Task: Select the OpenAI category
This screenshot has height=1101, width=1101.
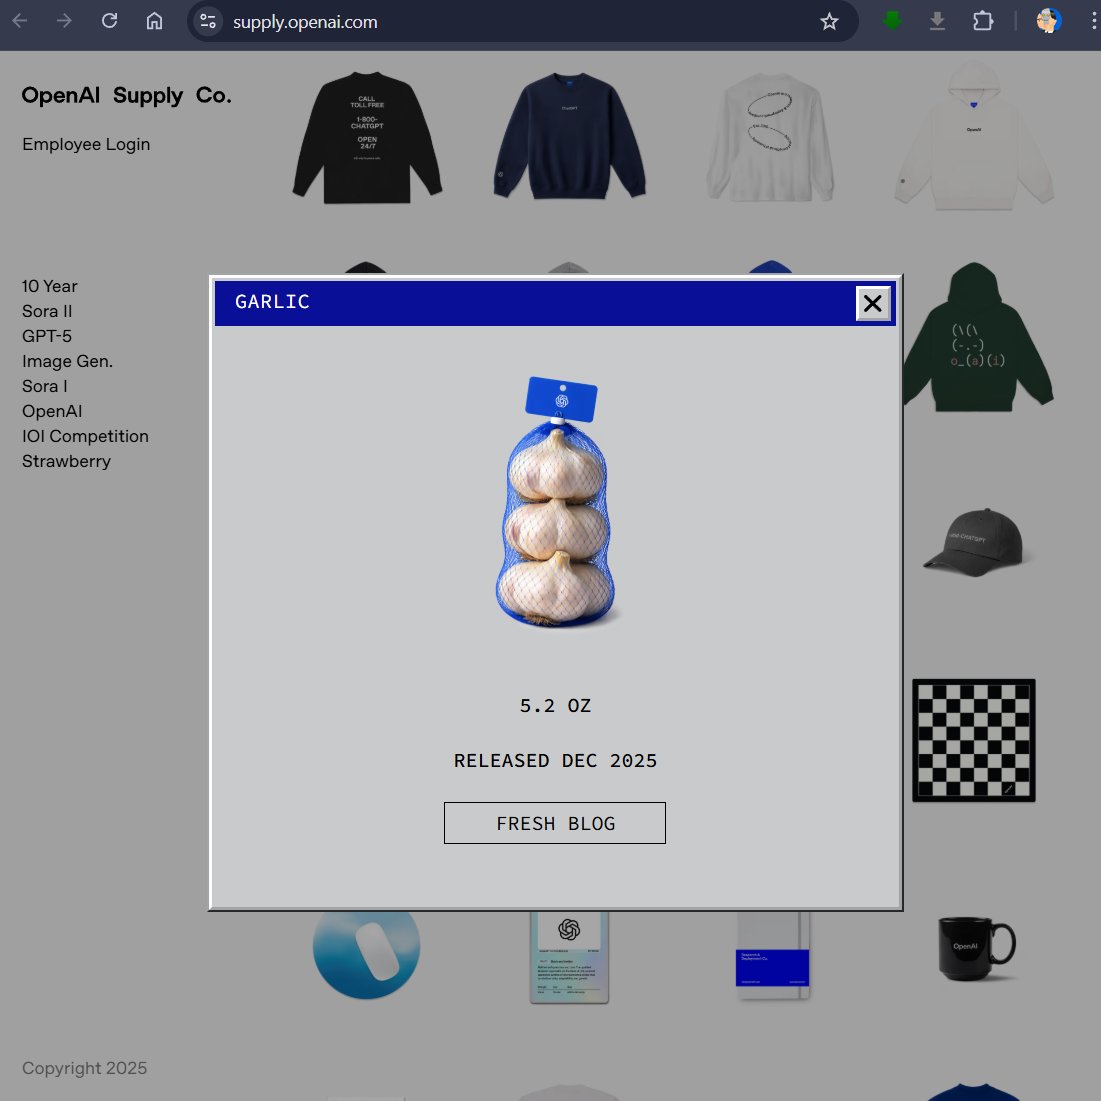Action: pos(52,411)
